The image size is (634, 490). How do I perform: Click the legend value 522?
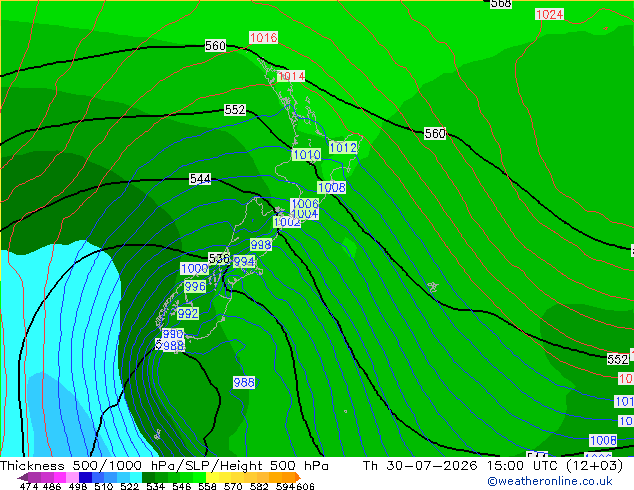pyautogui.click(x=129, y=486)
